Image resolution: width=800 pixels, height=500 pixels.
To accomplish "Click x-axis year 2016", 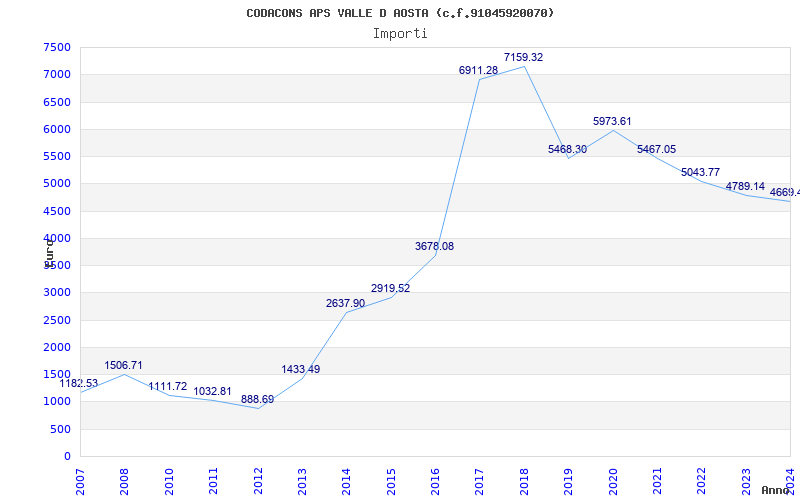I will pos(435,481).
